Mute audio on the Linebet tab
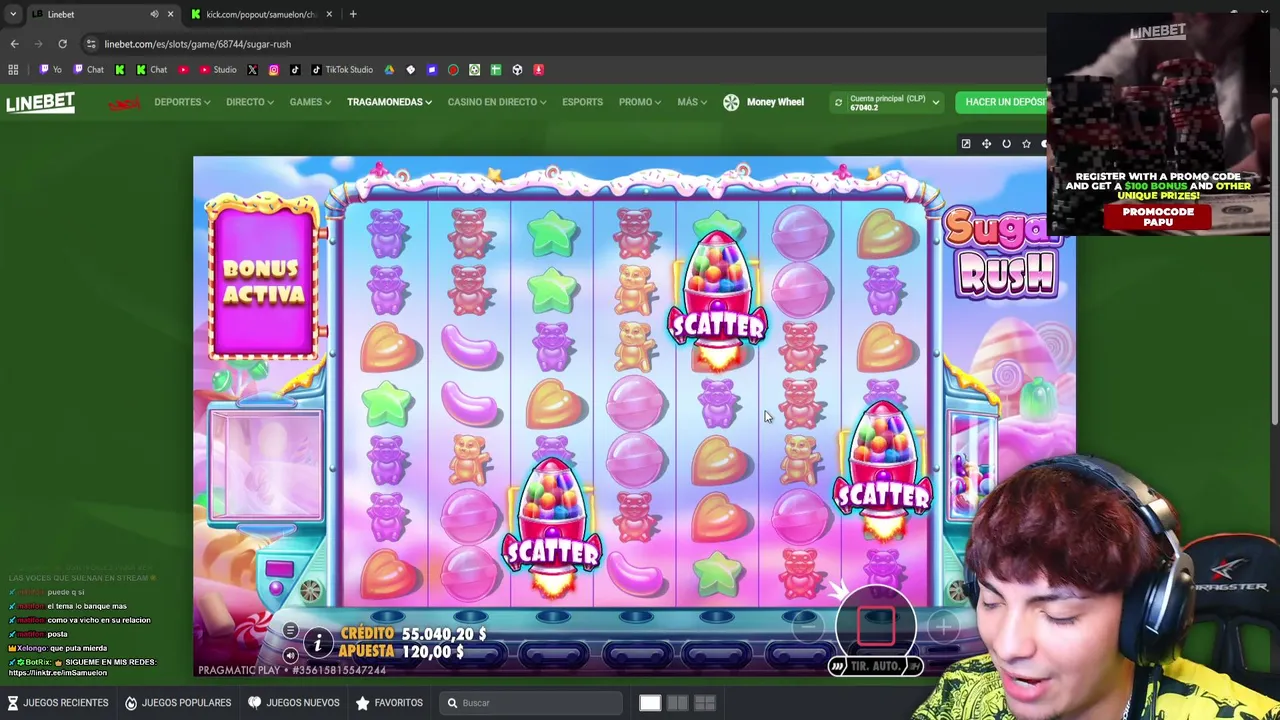Screen dimensions: 1280x720 (154, 14)
